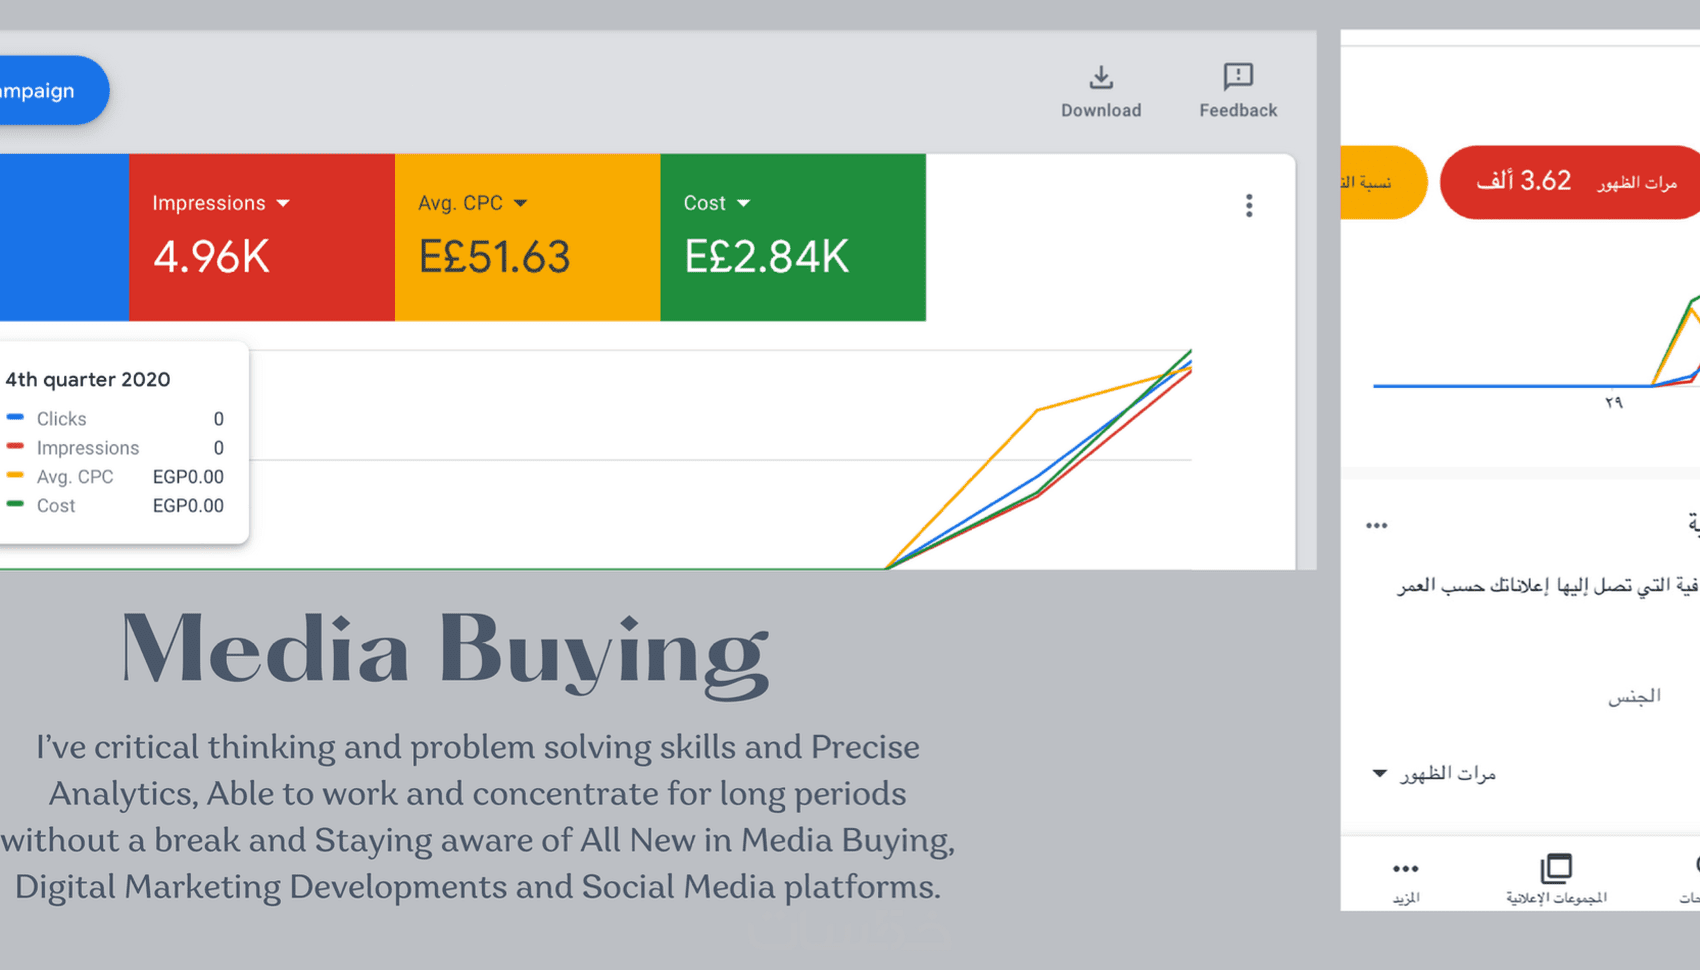Click the blue metric tile on the left
The image size is (1700, 970).
(x=64, y=238)
